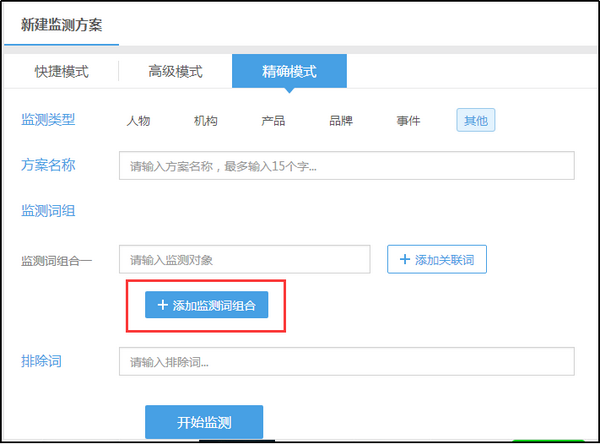This screenshot has height=444, width=600.
Task: Start monitoring with 开始监测 button
Action: click(x=204, y=422)
